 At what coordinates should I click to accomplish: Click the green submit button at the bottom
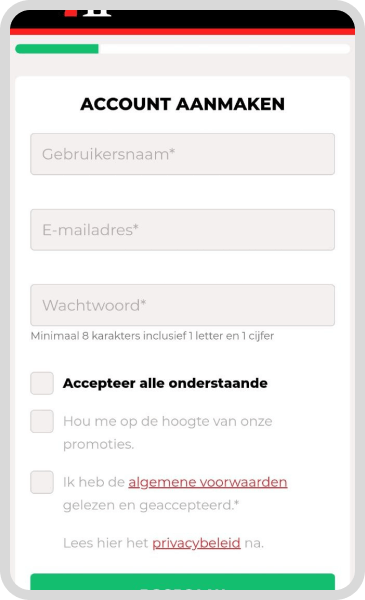tap(182, 582)
